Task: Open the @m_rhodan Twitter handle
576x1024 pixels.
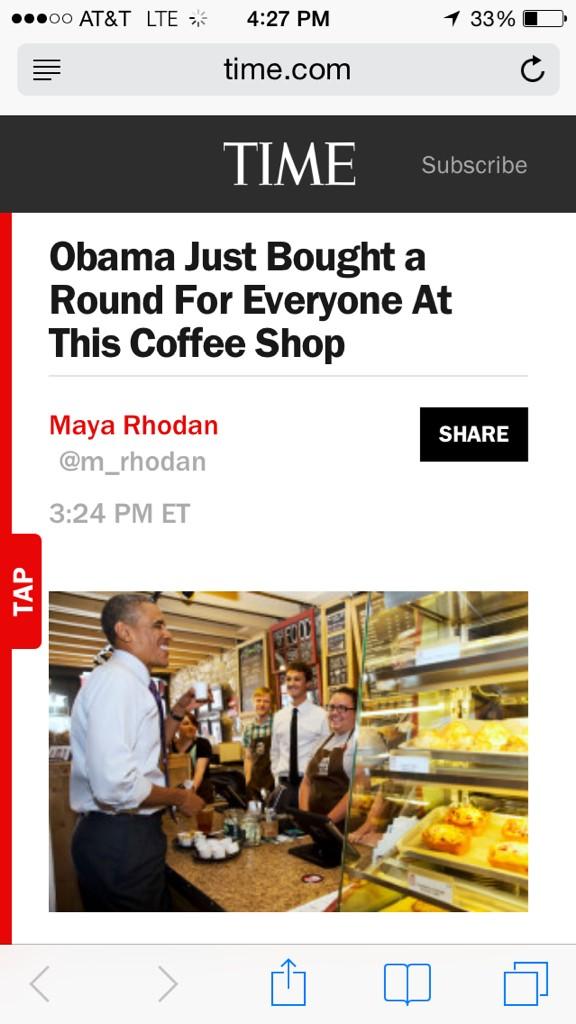Action: (x=133, y=462)
